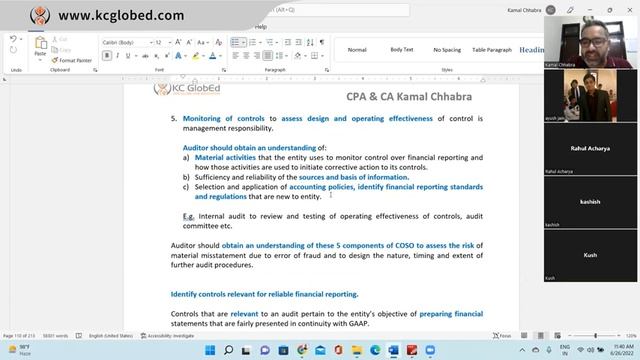Click Page 110 of 213 indicator

click(x=19, y=336)
